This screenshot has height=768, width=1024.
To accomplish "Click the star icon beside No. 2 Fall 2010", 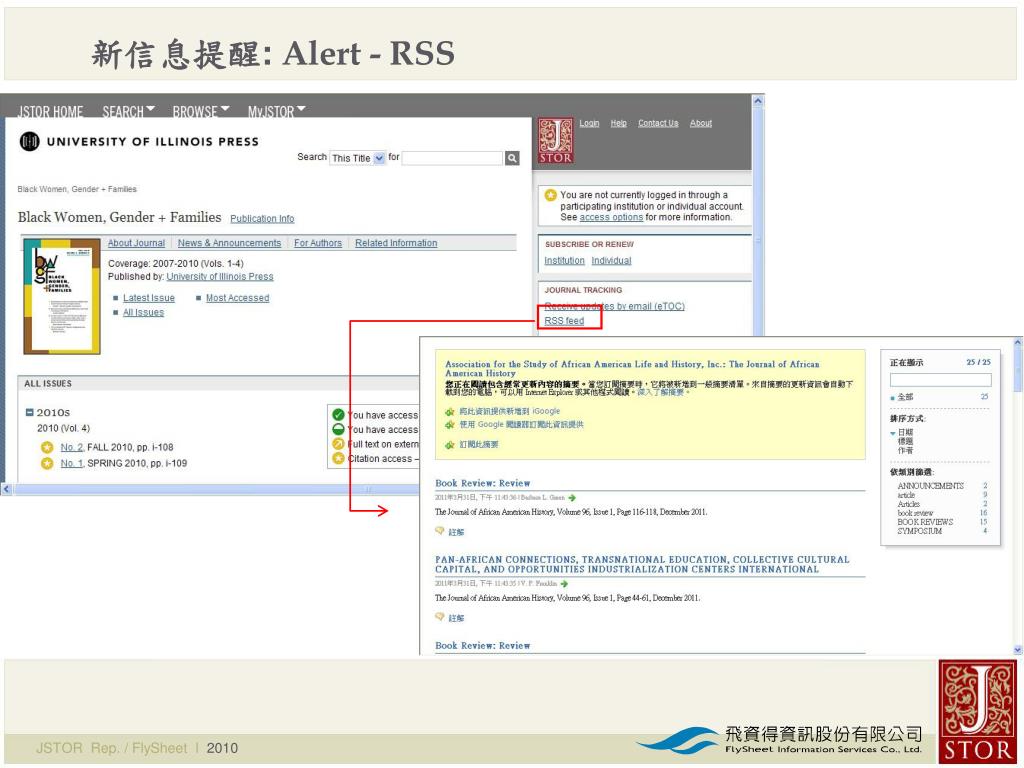I will tap(47, 447).
